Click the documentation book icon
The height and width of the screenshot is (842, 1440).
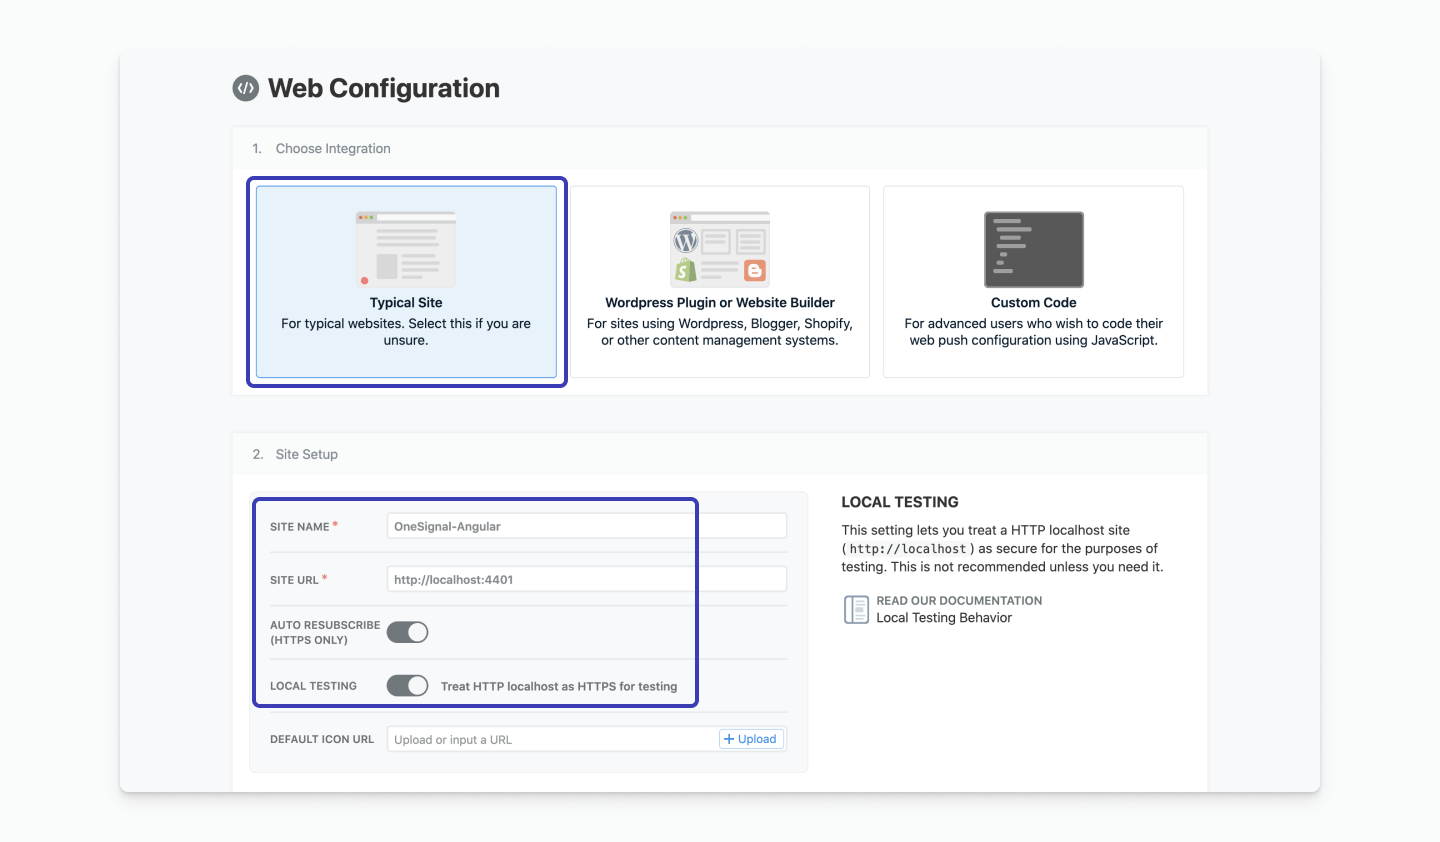(x=856, y=609)
